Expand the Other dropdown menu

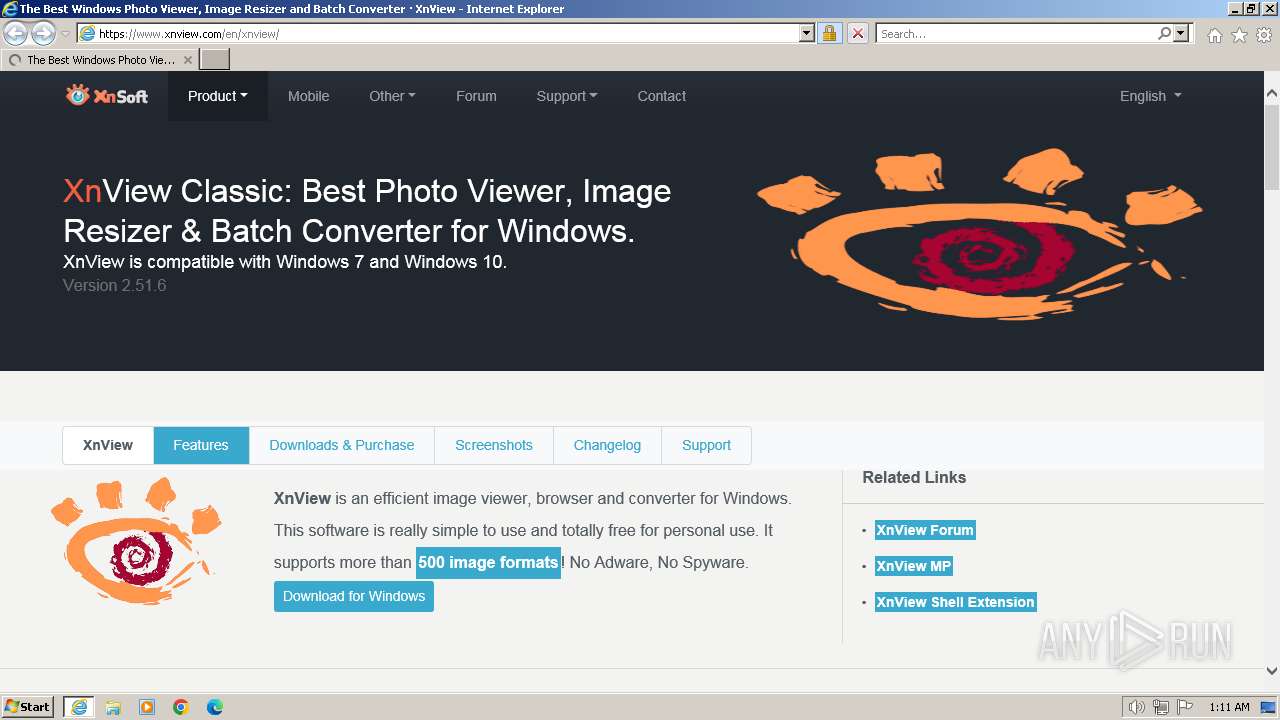[x=392, y=96]
